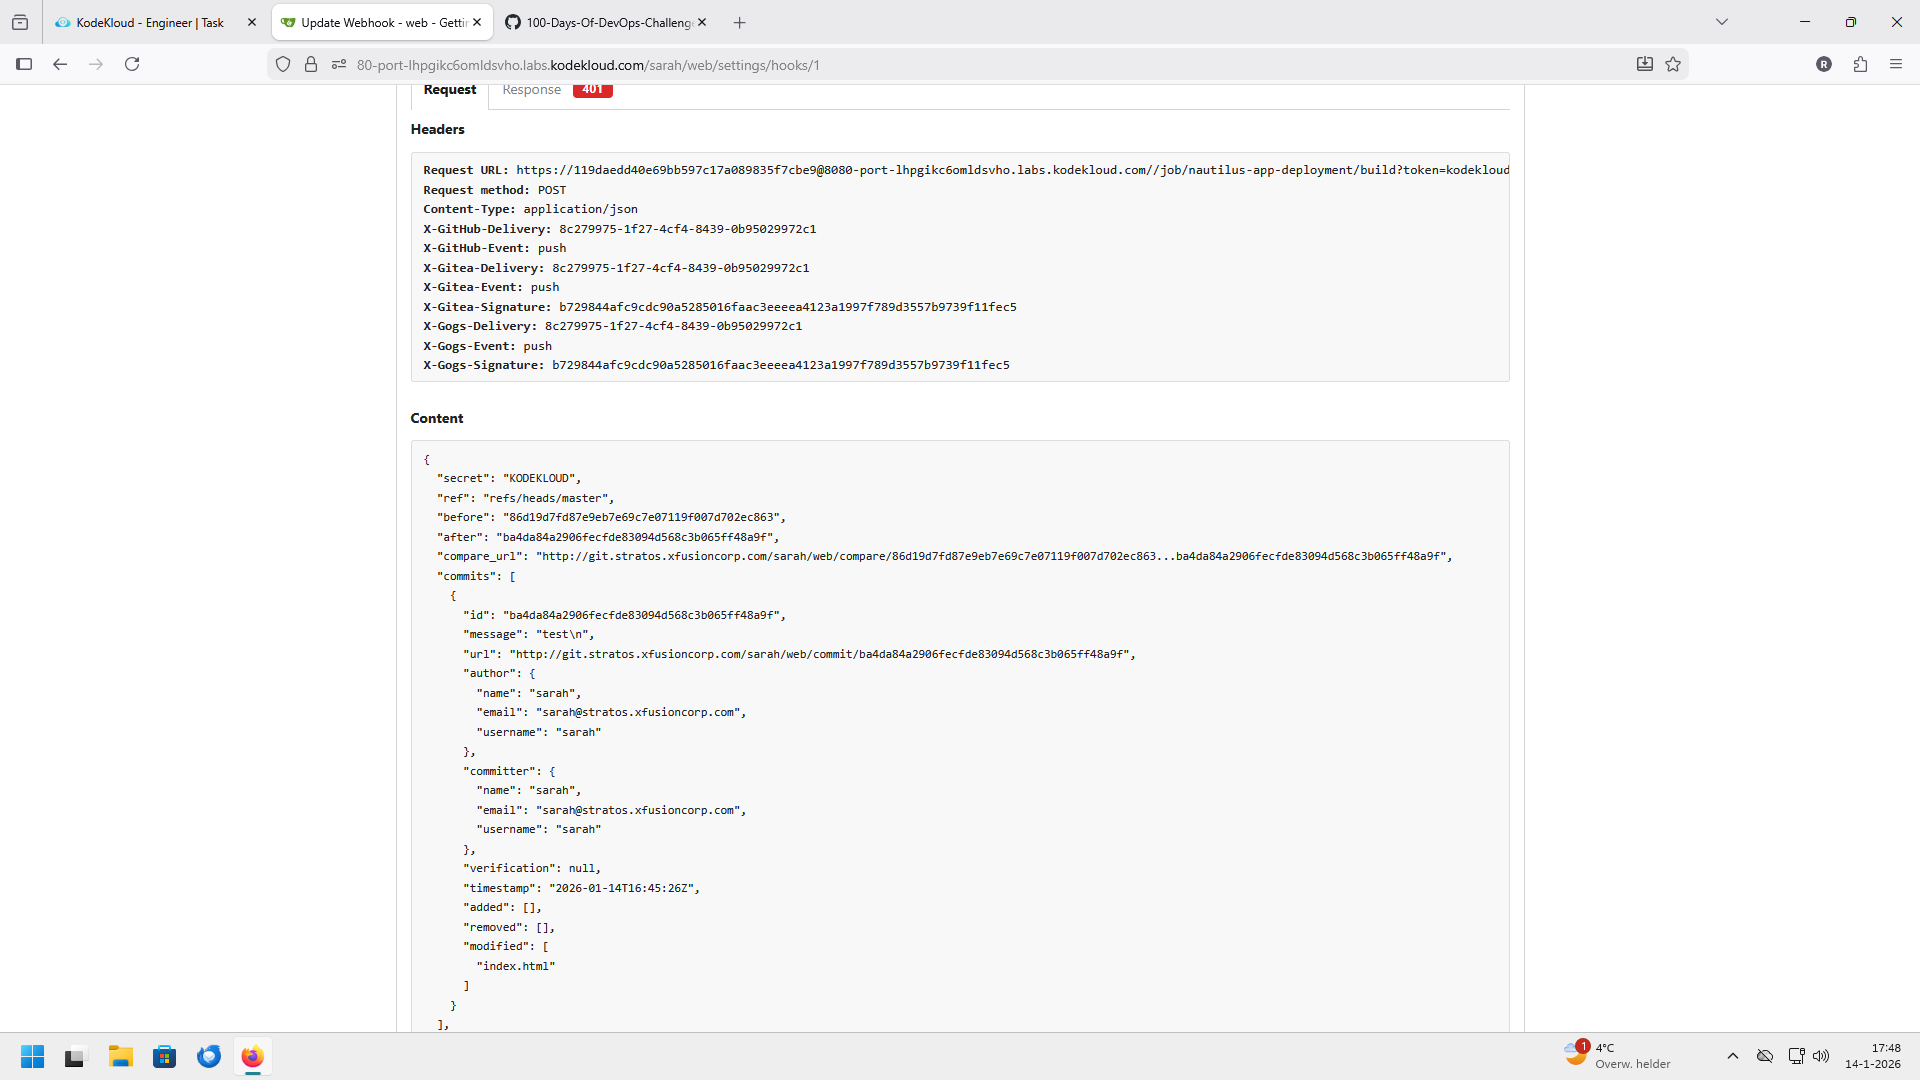
Task: Open Firefox sidebar toggle icon
Action: click(x=24, y=64)
